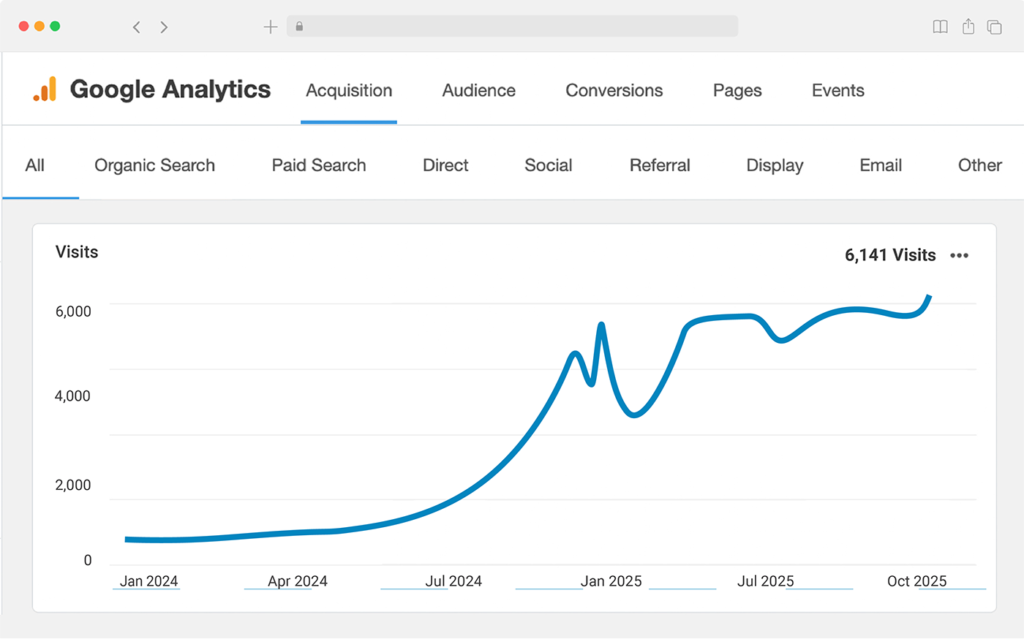Click the Google Analytics logo icon
The width and height of the screenshot is (1024, 639).
pos(45,90)
